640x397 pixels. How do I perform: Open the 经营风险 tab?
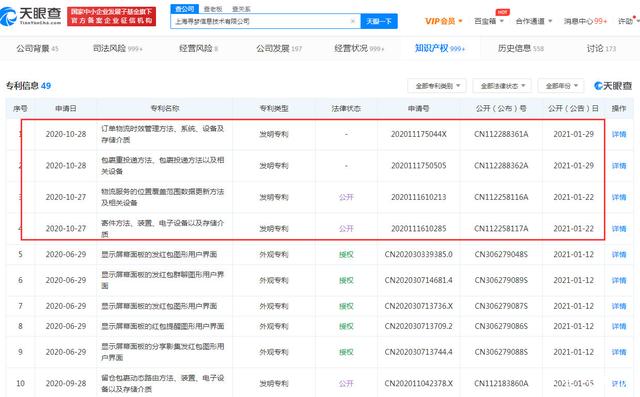coord(198,49)
